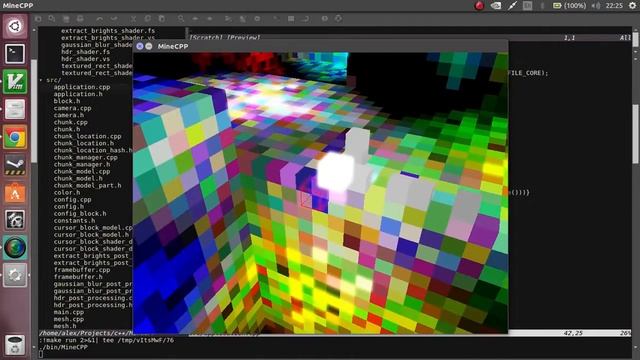Select chunk_location.cpp in the file tree

[x=87, y=136]
